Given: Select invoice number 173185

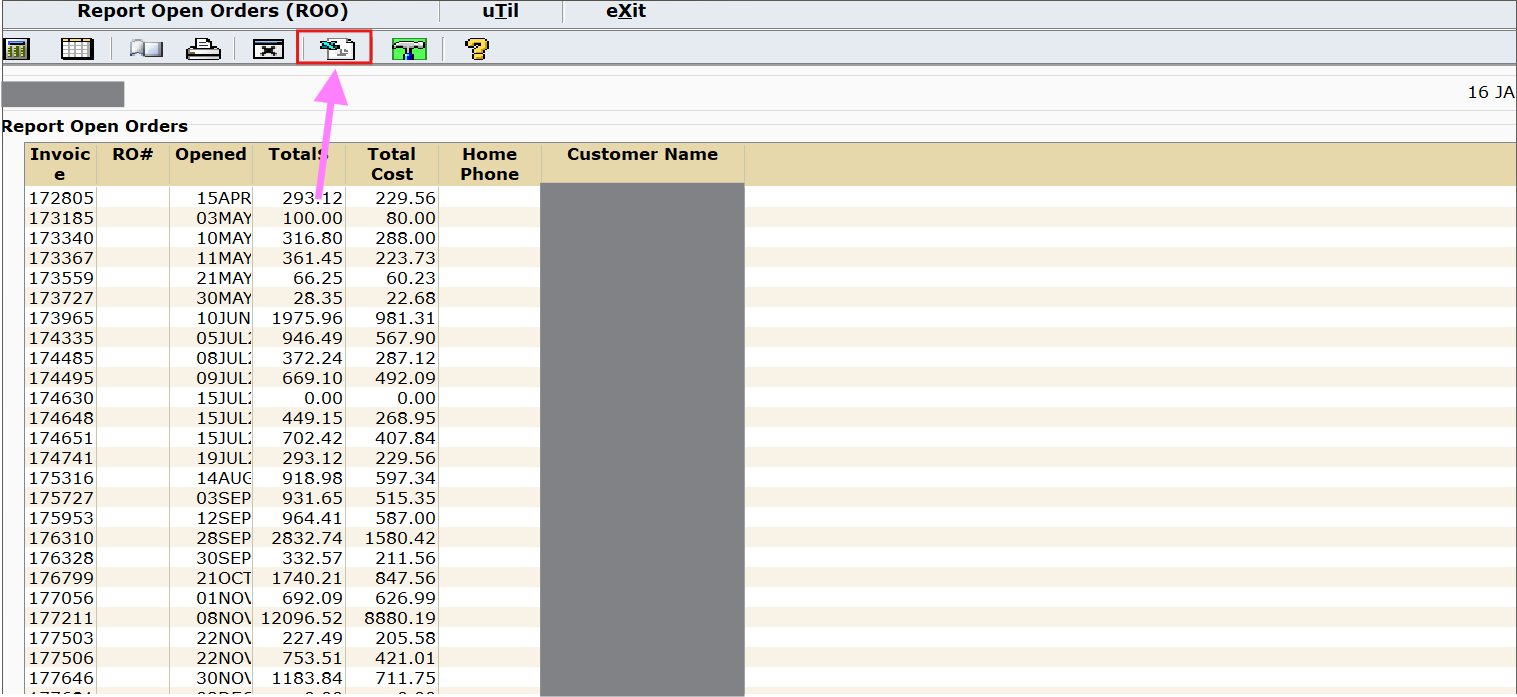Looking at the screenshot, I should point(61,218).
